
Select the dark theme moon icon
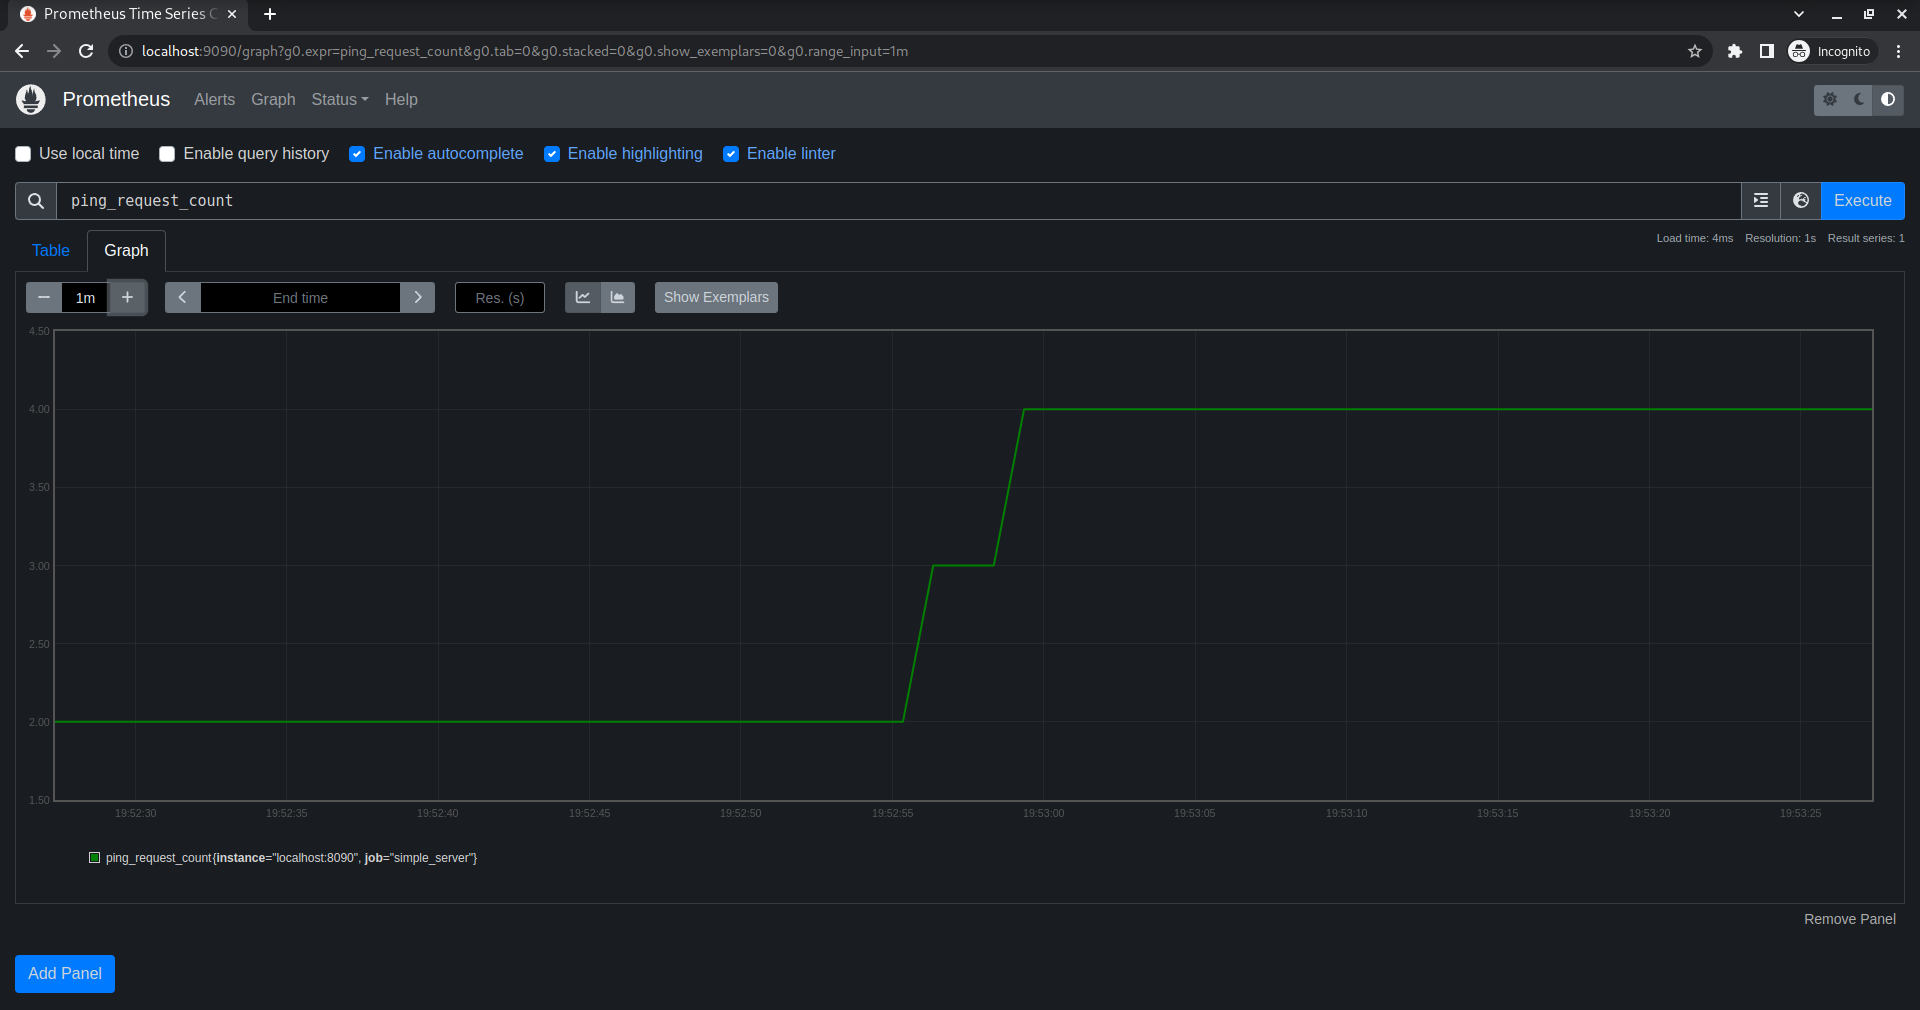coord(1859,100)
